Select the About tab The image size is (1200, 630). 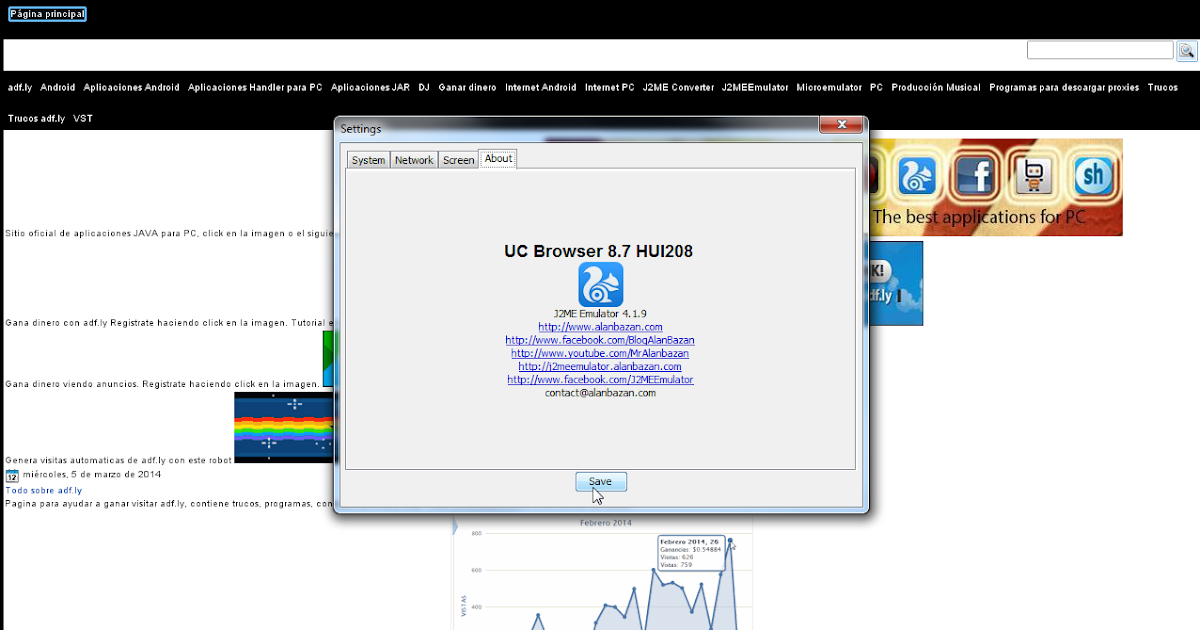point(498,159)
